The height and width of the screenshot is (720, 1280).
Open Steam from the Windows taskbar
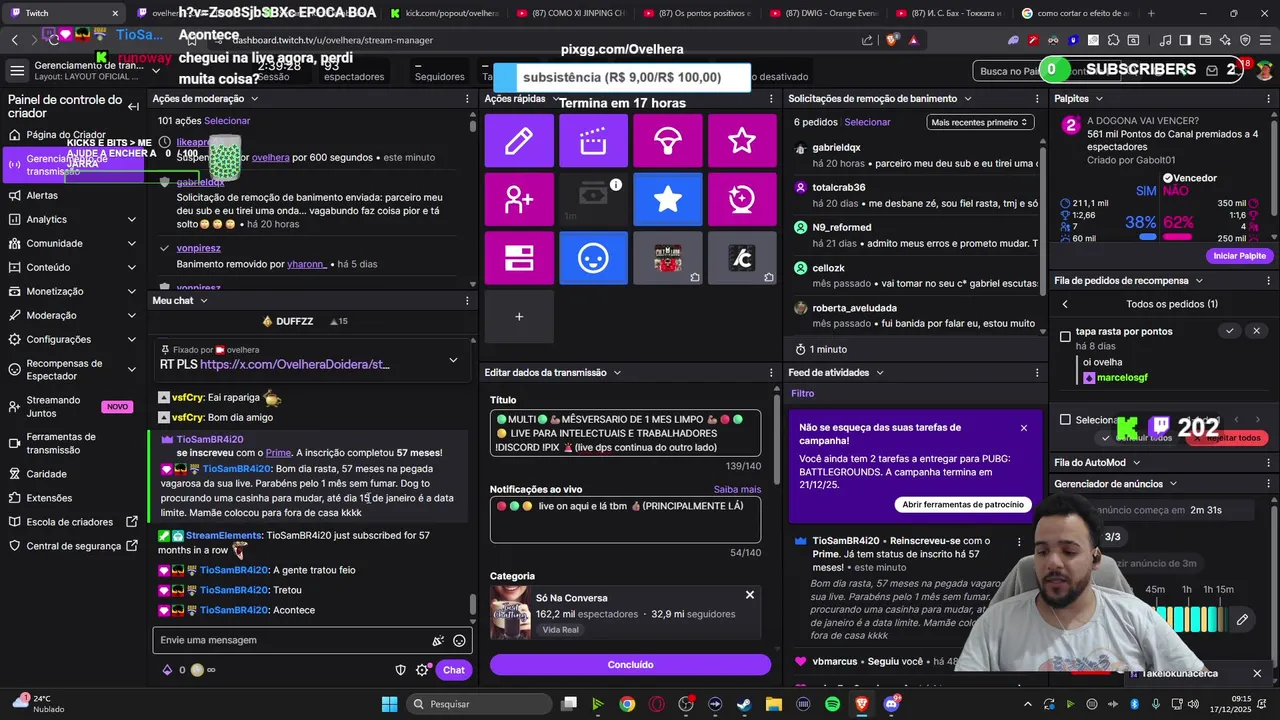744,704
